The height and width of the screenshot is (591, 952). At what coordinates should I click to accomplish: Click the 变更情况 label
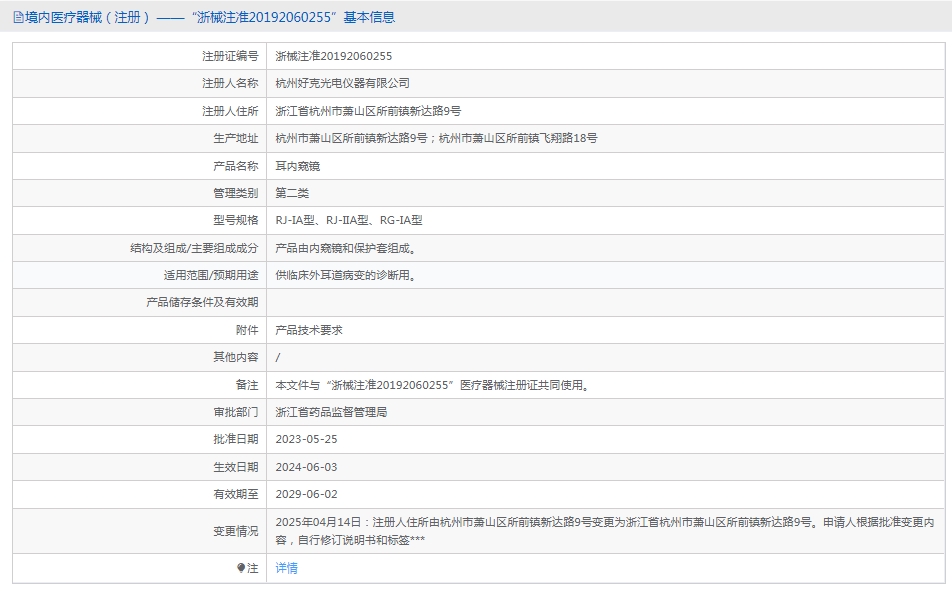point(236,531)
